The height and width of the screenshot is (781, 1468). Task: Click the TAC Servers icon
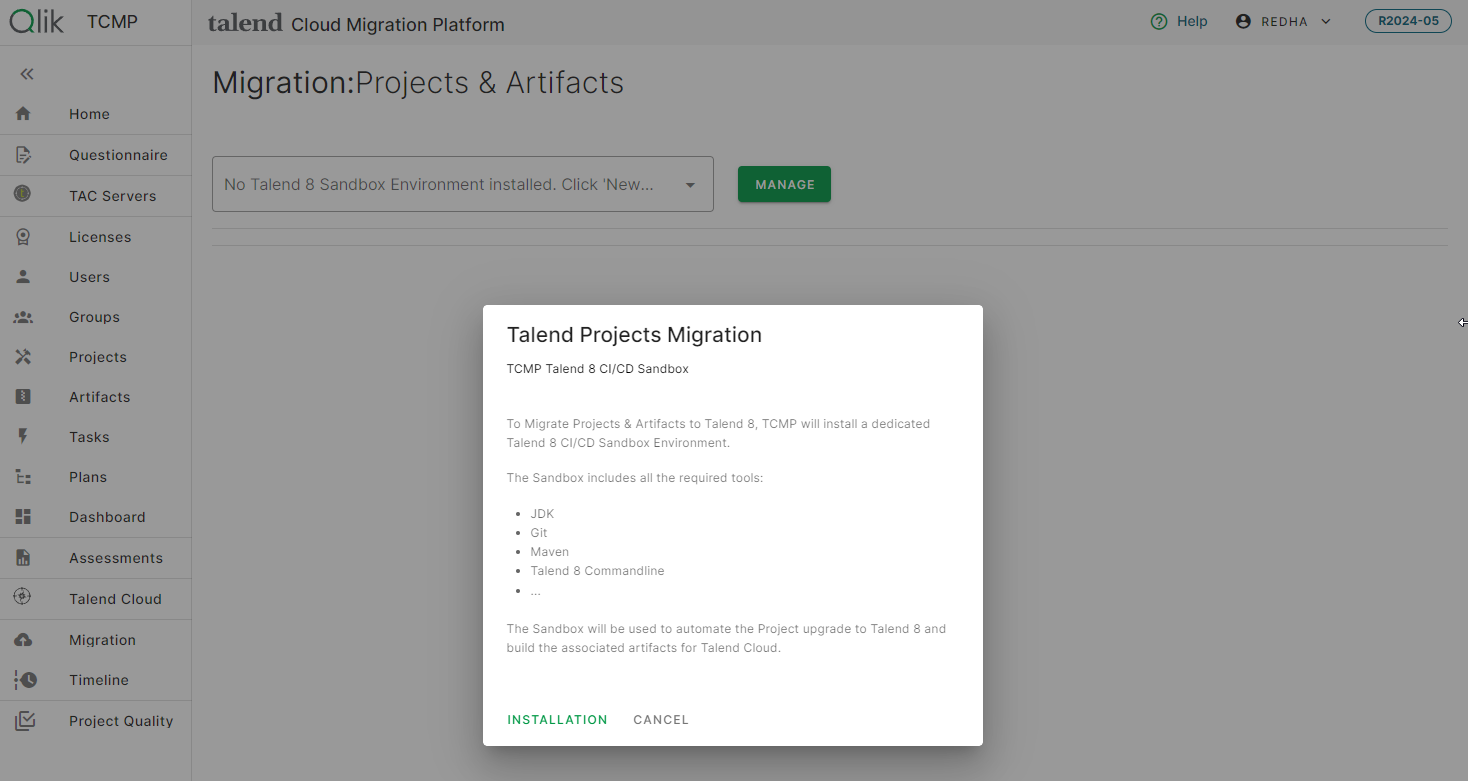point(23,195)
